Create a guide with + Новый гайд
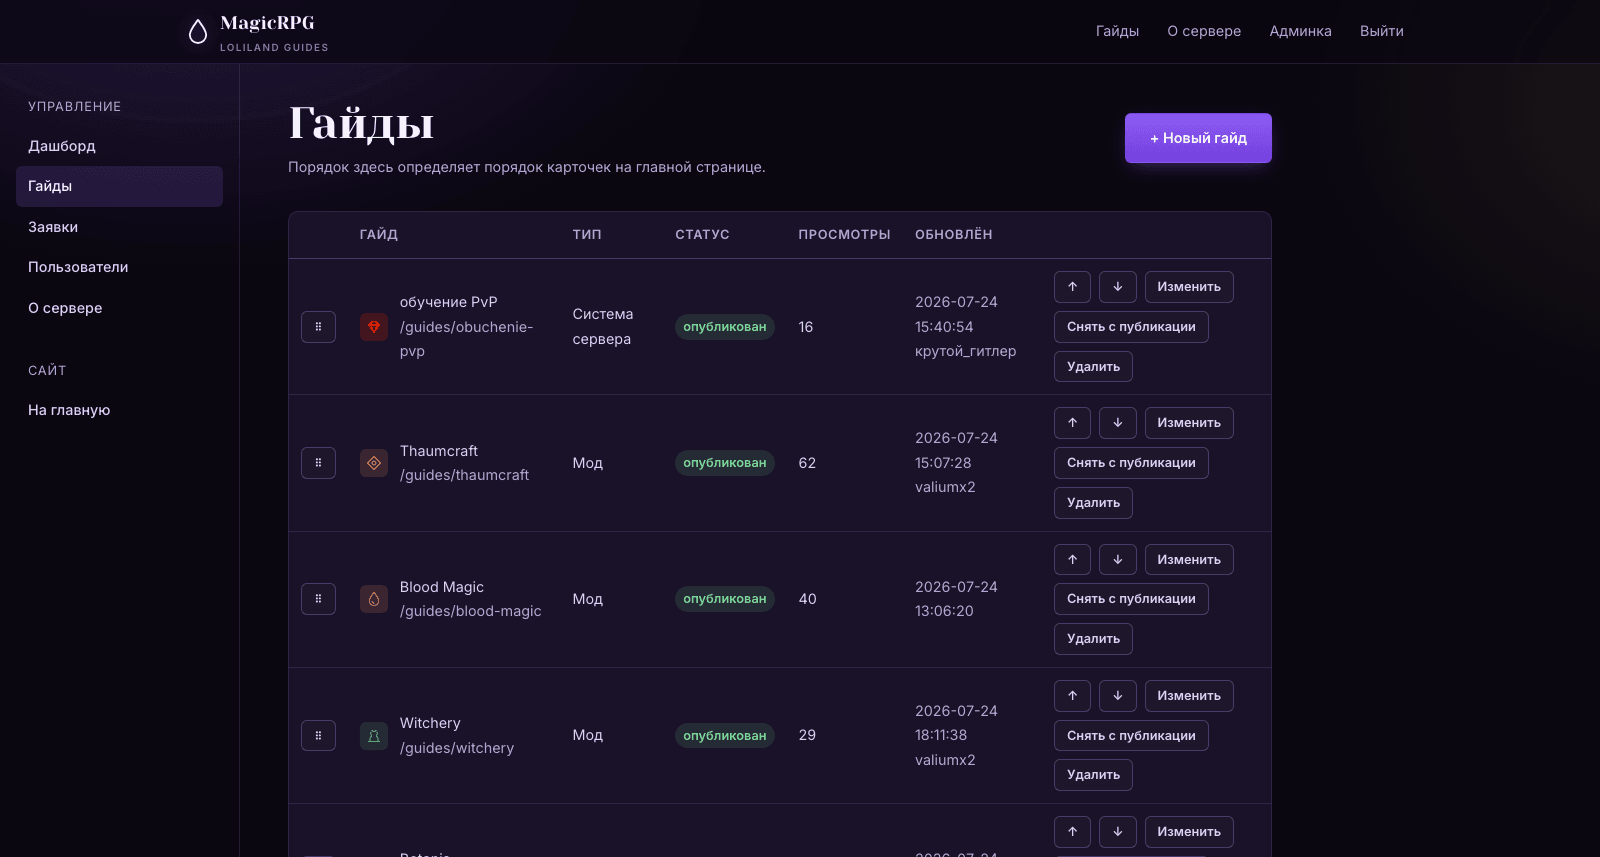 1198,138
